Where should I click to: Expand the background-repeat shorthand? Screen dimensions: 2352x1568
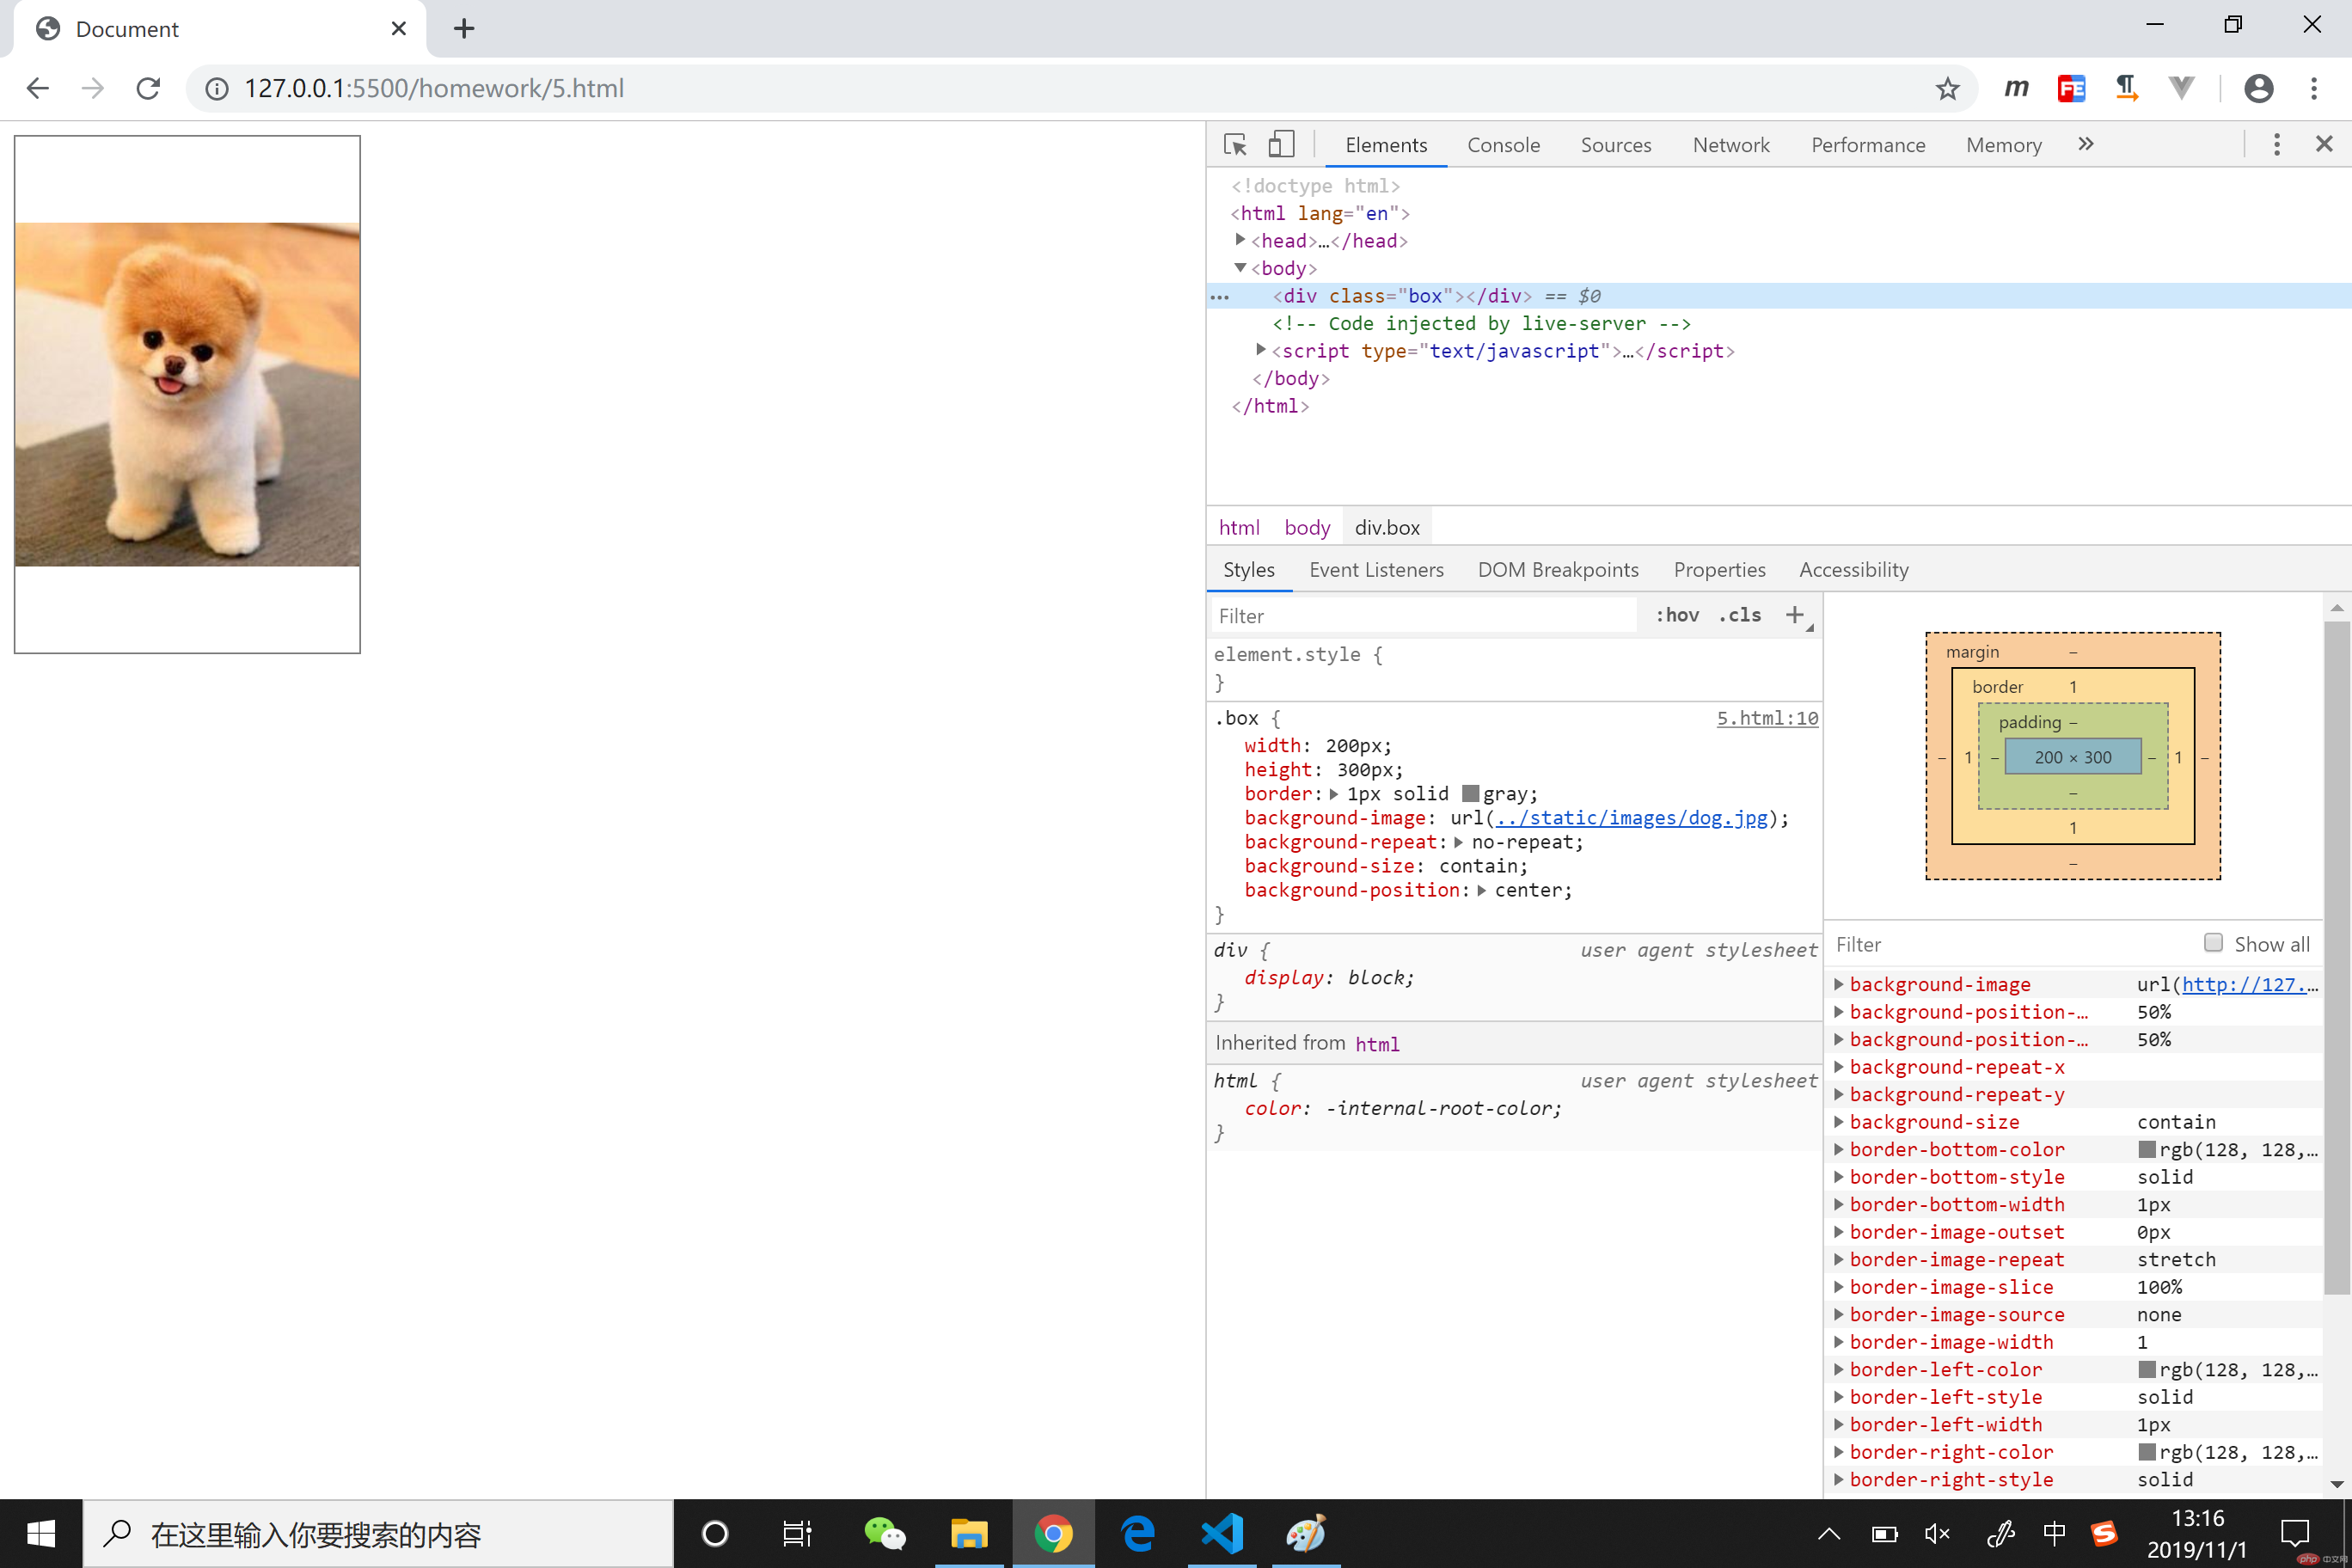[1458, 842]
